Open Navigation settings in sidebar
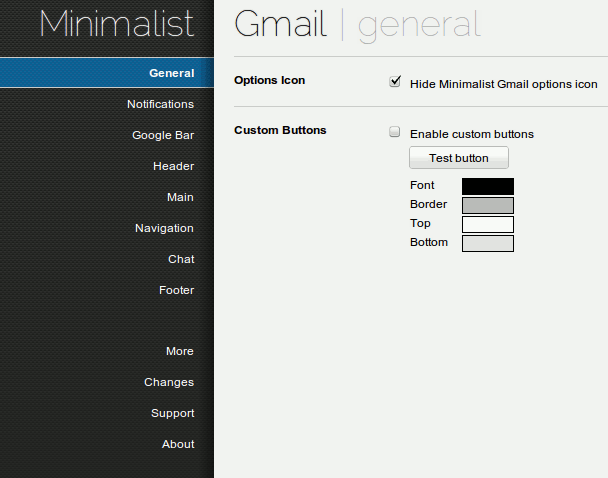Screen dimensions: 608x478 164,228
